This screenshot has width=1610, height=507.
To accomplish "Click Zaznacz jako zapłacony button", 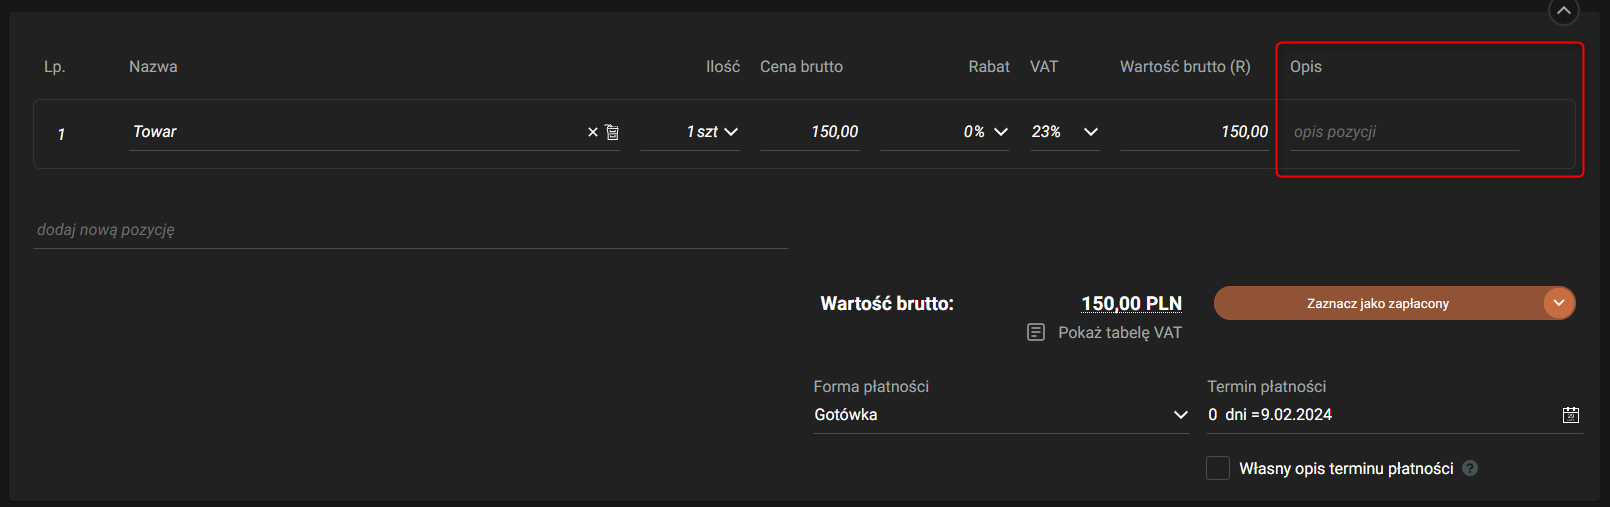I will 1377,303.
